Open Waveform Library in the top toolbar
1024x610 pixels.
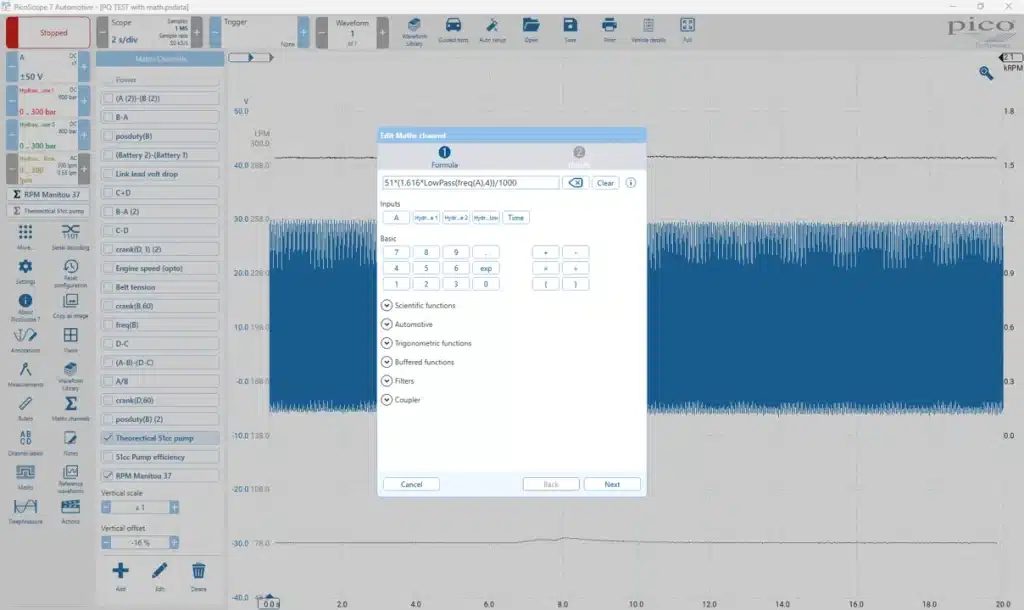pos(414,31)
